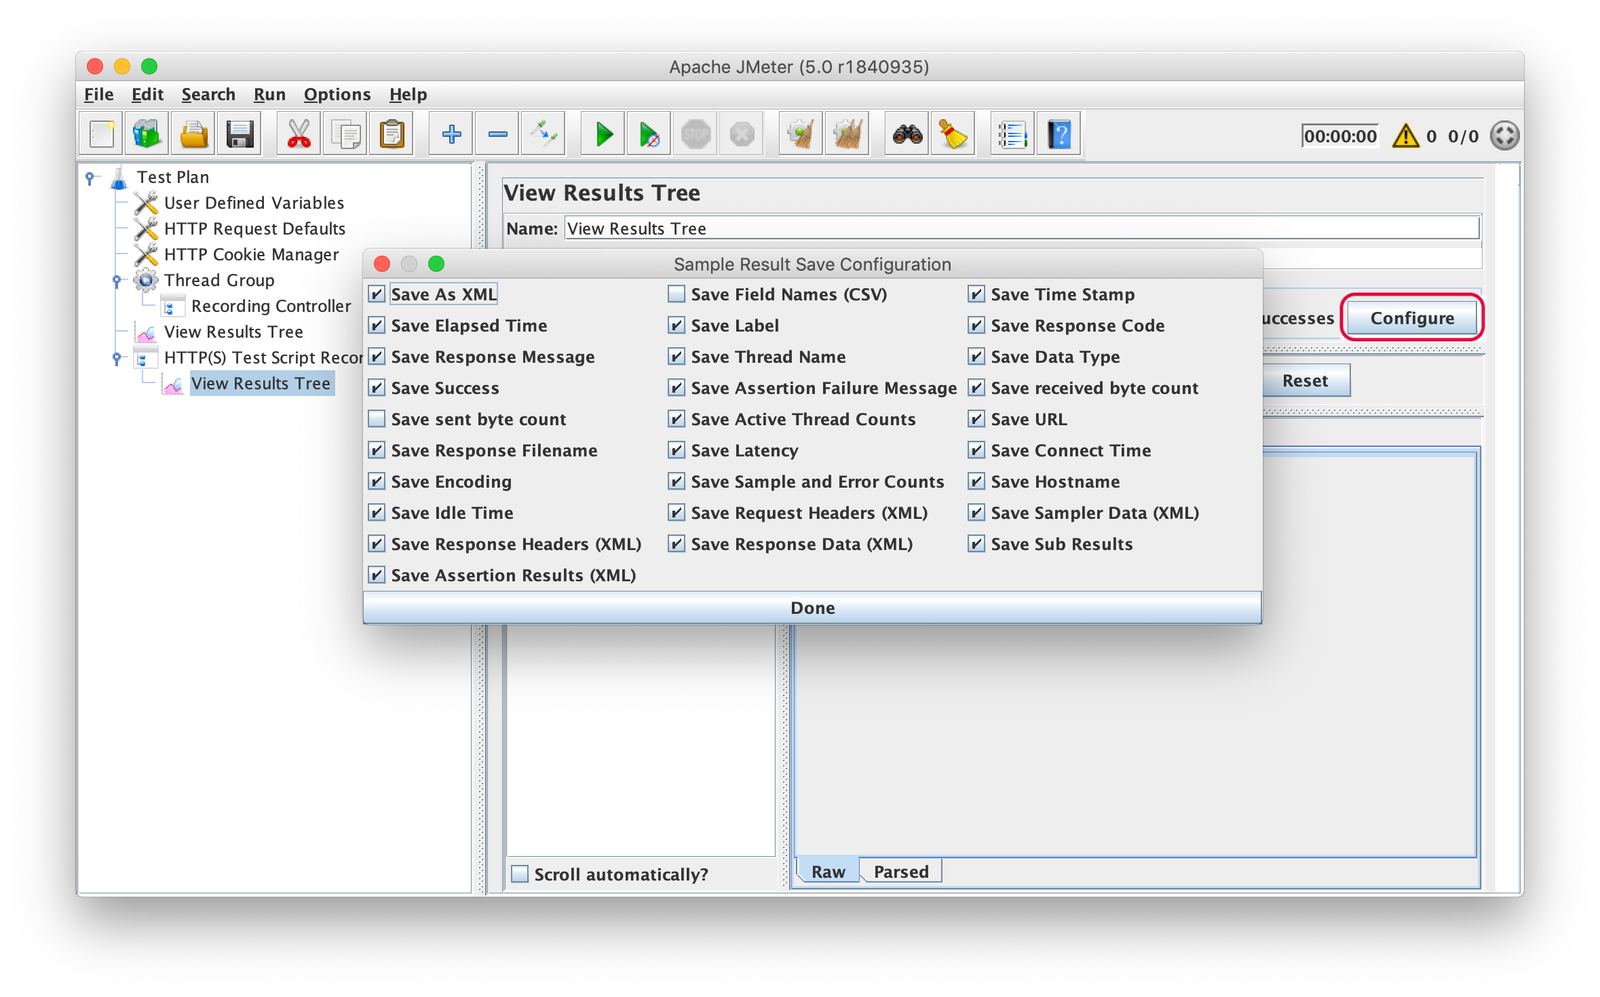Click the Configure button
Image resolution: width=1600 pixels, height=997 pixels.
click(x=1411, y=318)
